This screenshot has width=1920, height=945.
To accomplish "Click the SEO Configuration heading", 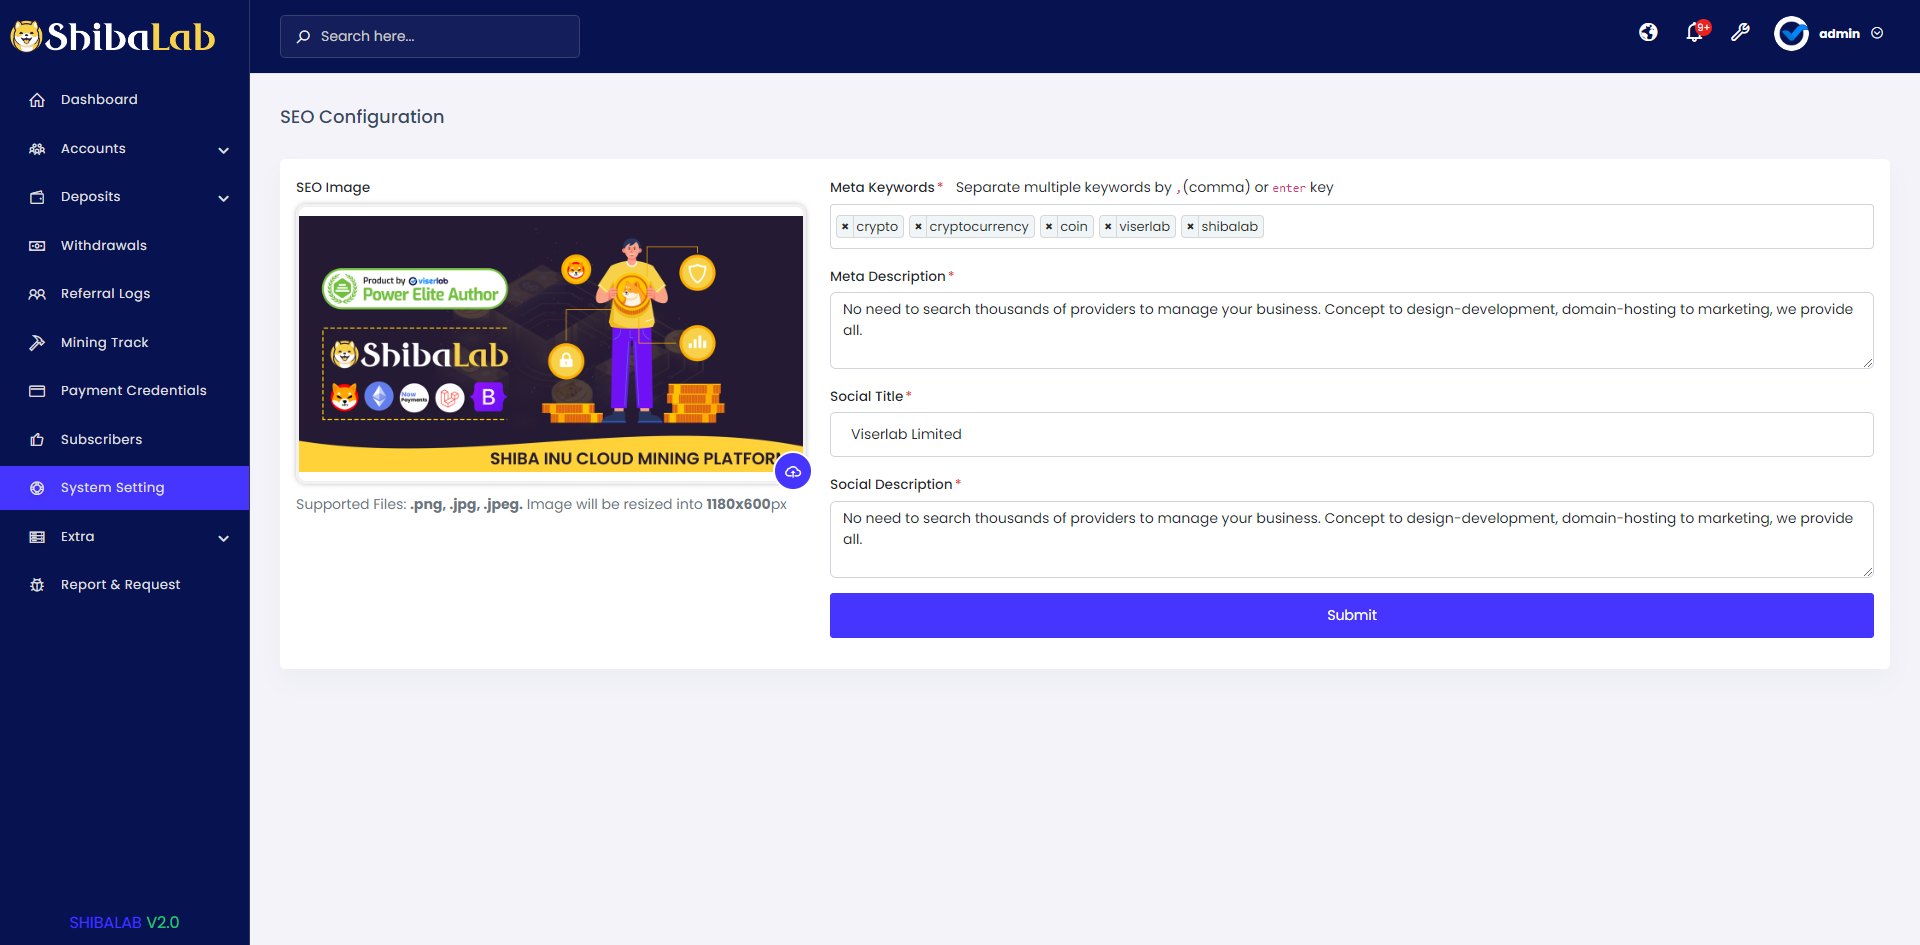I will (362, 117).
